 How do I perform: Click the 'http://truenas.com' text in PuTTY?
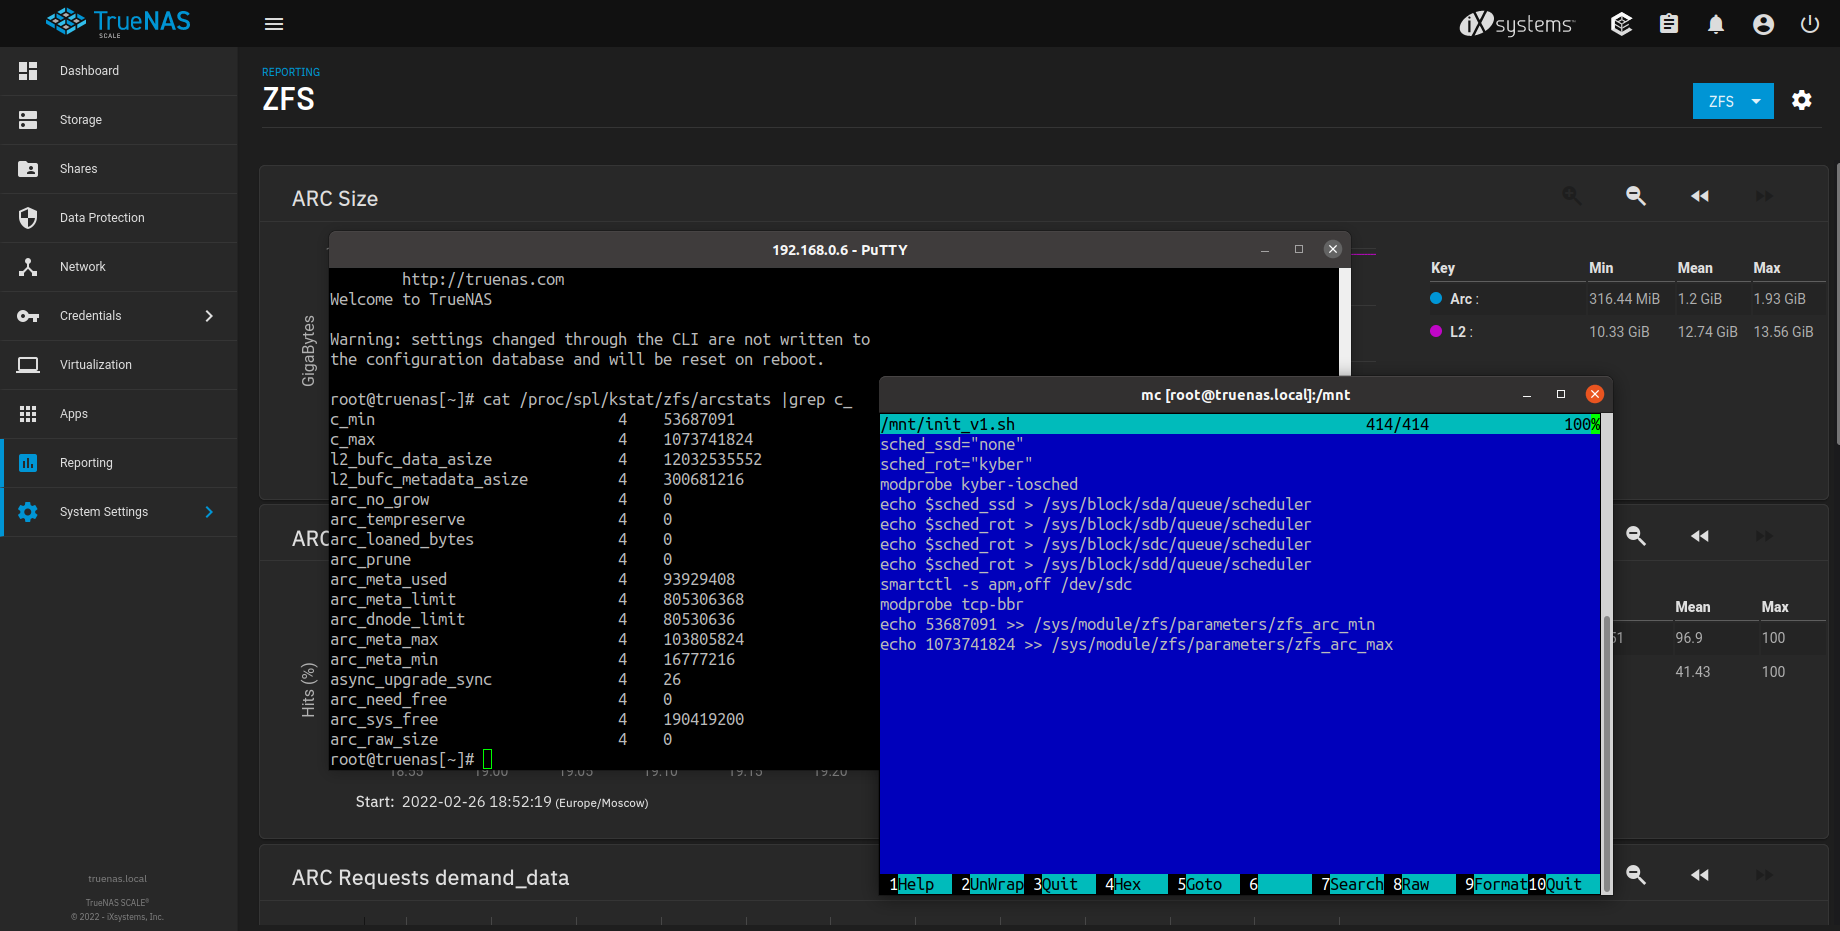tap(483, 280)
